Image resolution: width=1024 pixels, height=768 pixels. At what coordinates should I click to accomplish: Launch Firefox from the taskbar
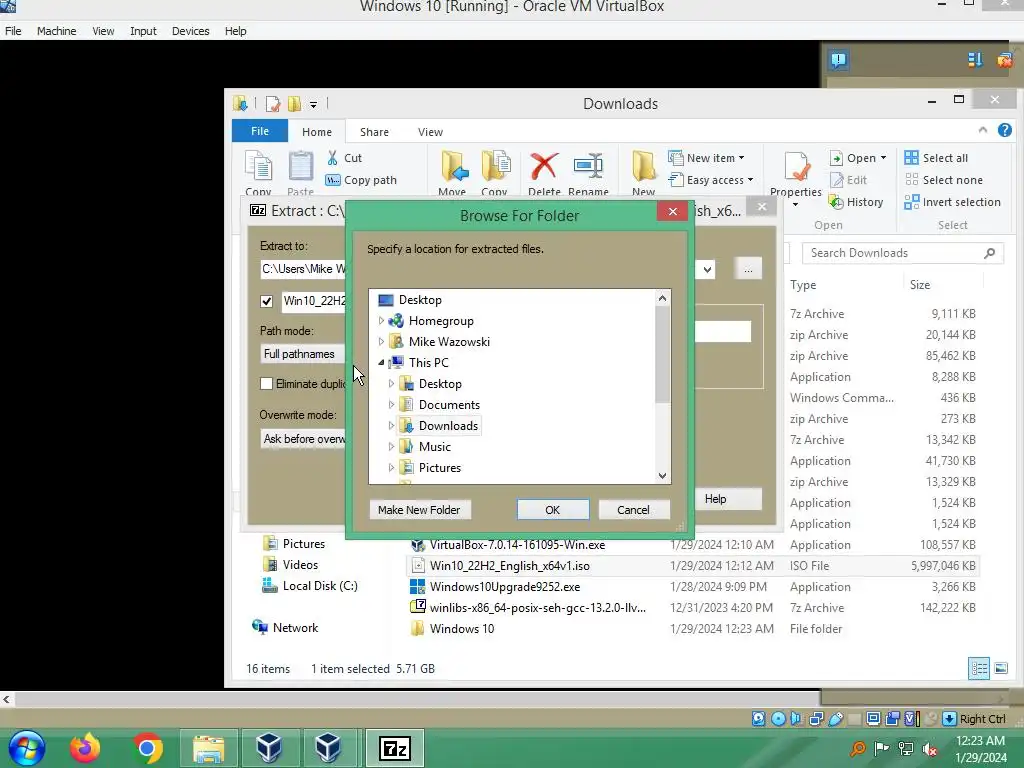pos(86,748)
